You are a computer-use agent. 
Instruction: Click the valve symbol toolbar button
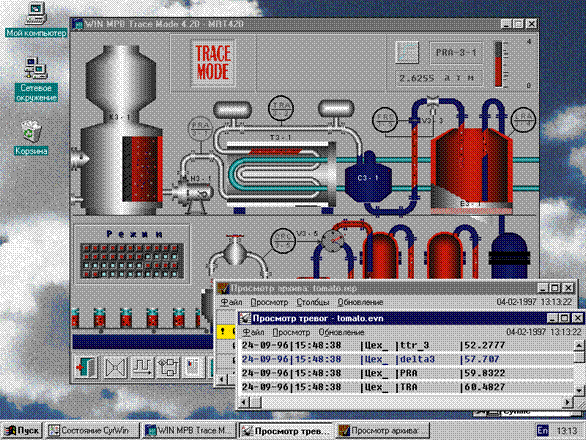[115, 367]
